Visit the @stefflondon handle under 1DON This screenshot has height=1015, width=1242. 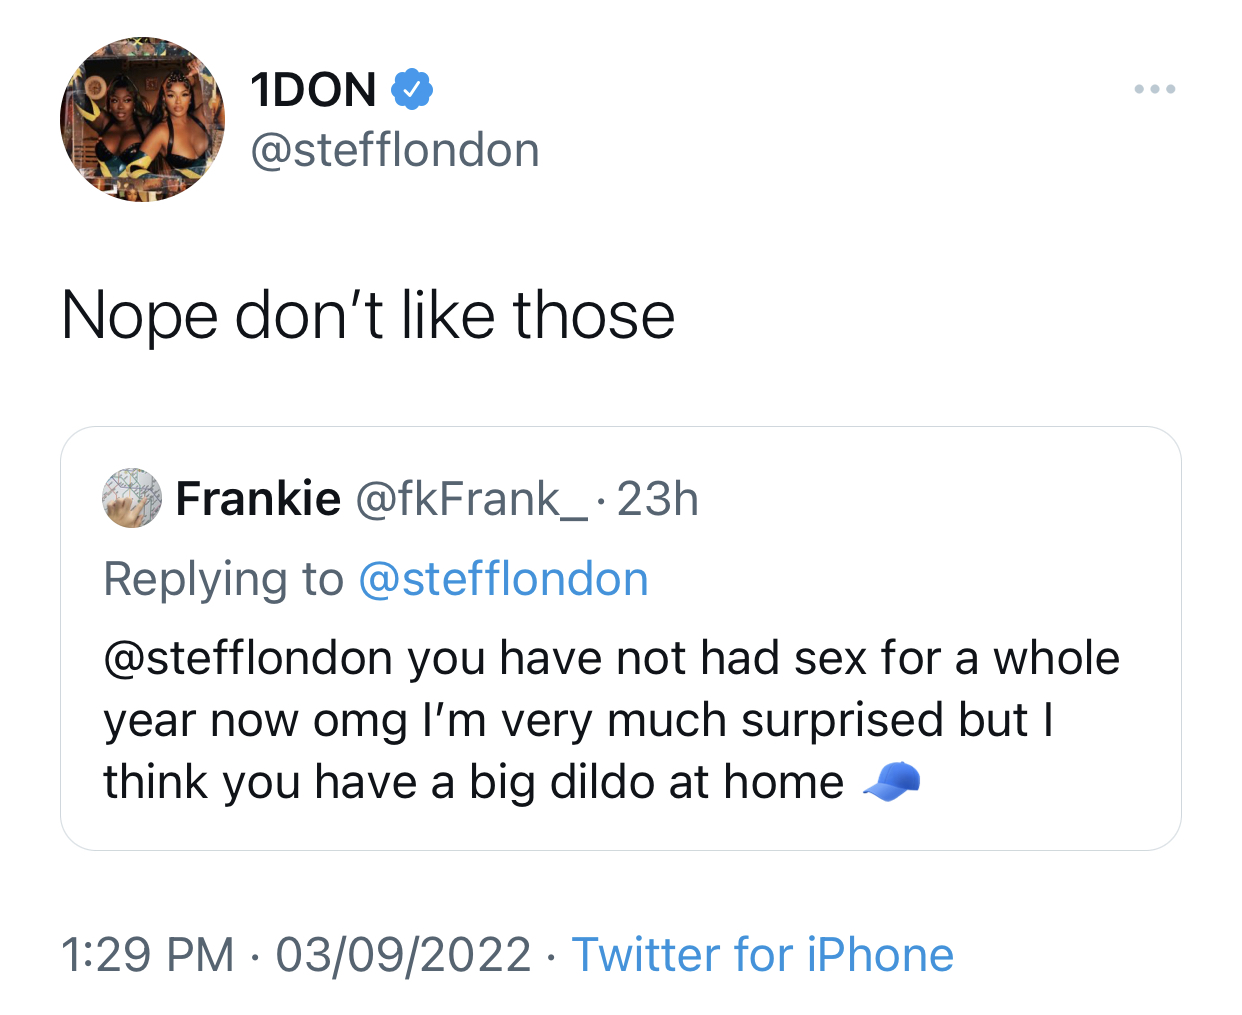pyautogui.click(x=395, y=151)
